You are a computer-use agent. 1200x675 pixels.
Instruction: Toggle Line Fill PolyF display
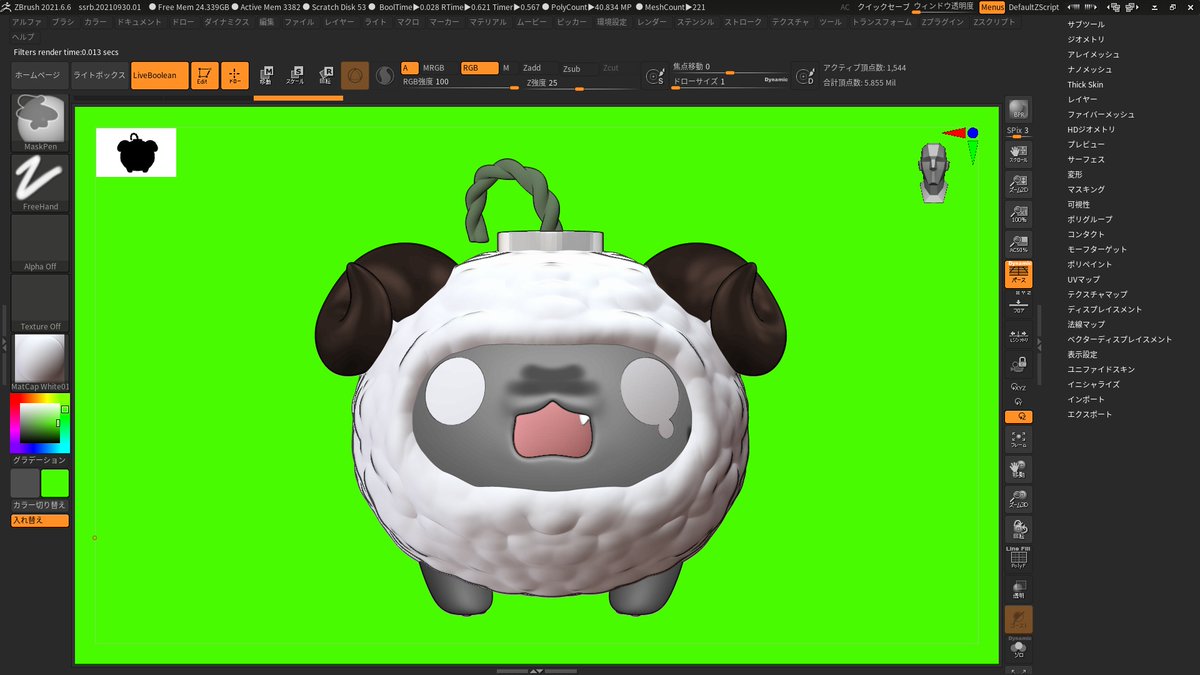1019,560
